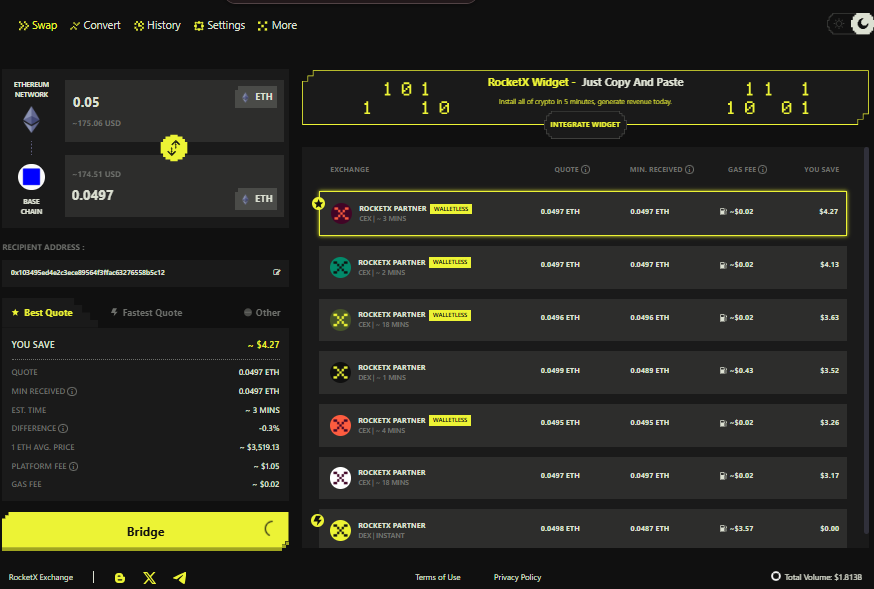Open the X (Twitter) icon
This screenshot has width=874, height=589.
[149, 578]
